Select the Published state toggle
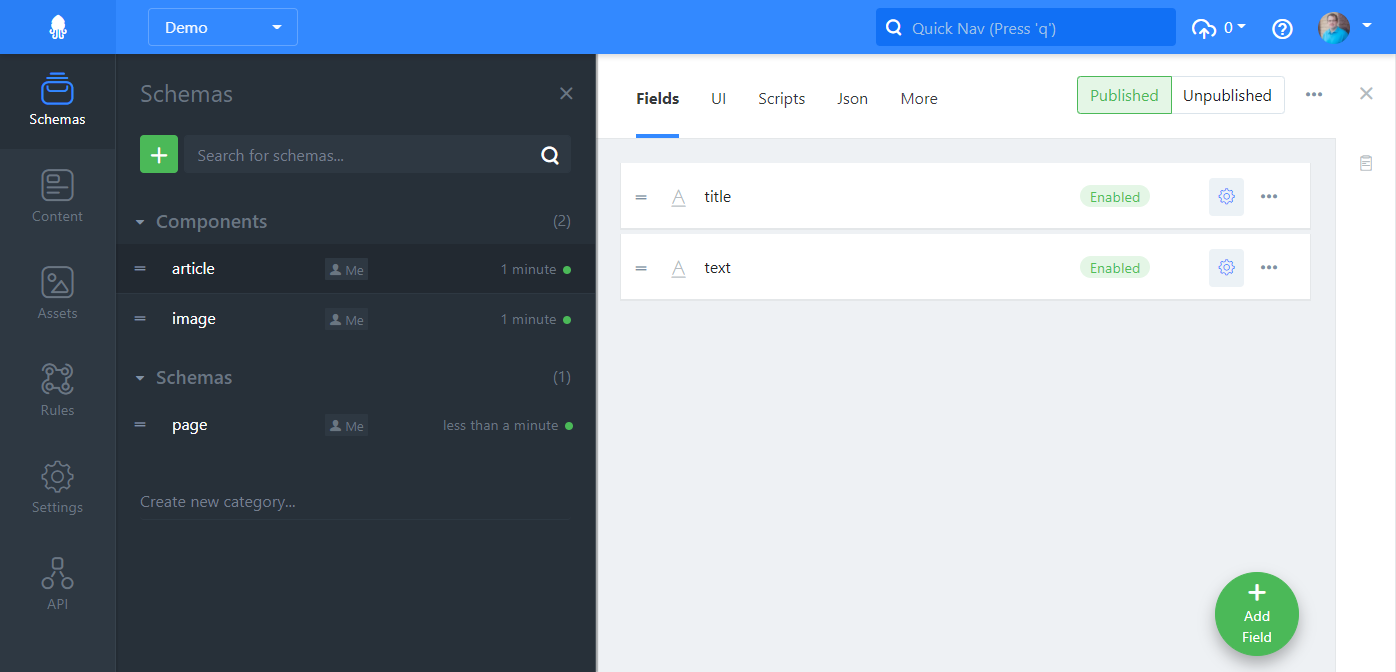The height and width of the screenshot is (672, 1396). coord(1124,94)
